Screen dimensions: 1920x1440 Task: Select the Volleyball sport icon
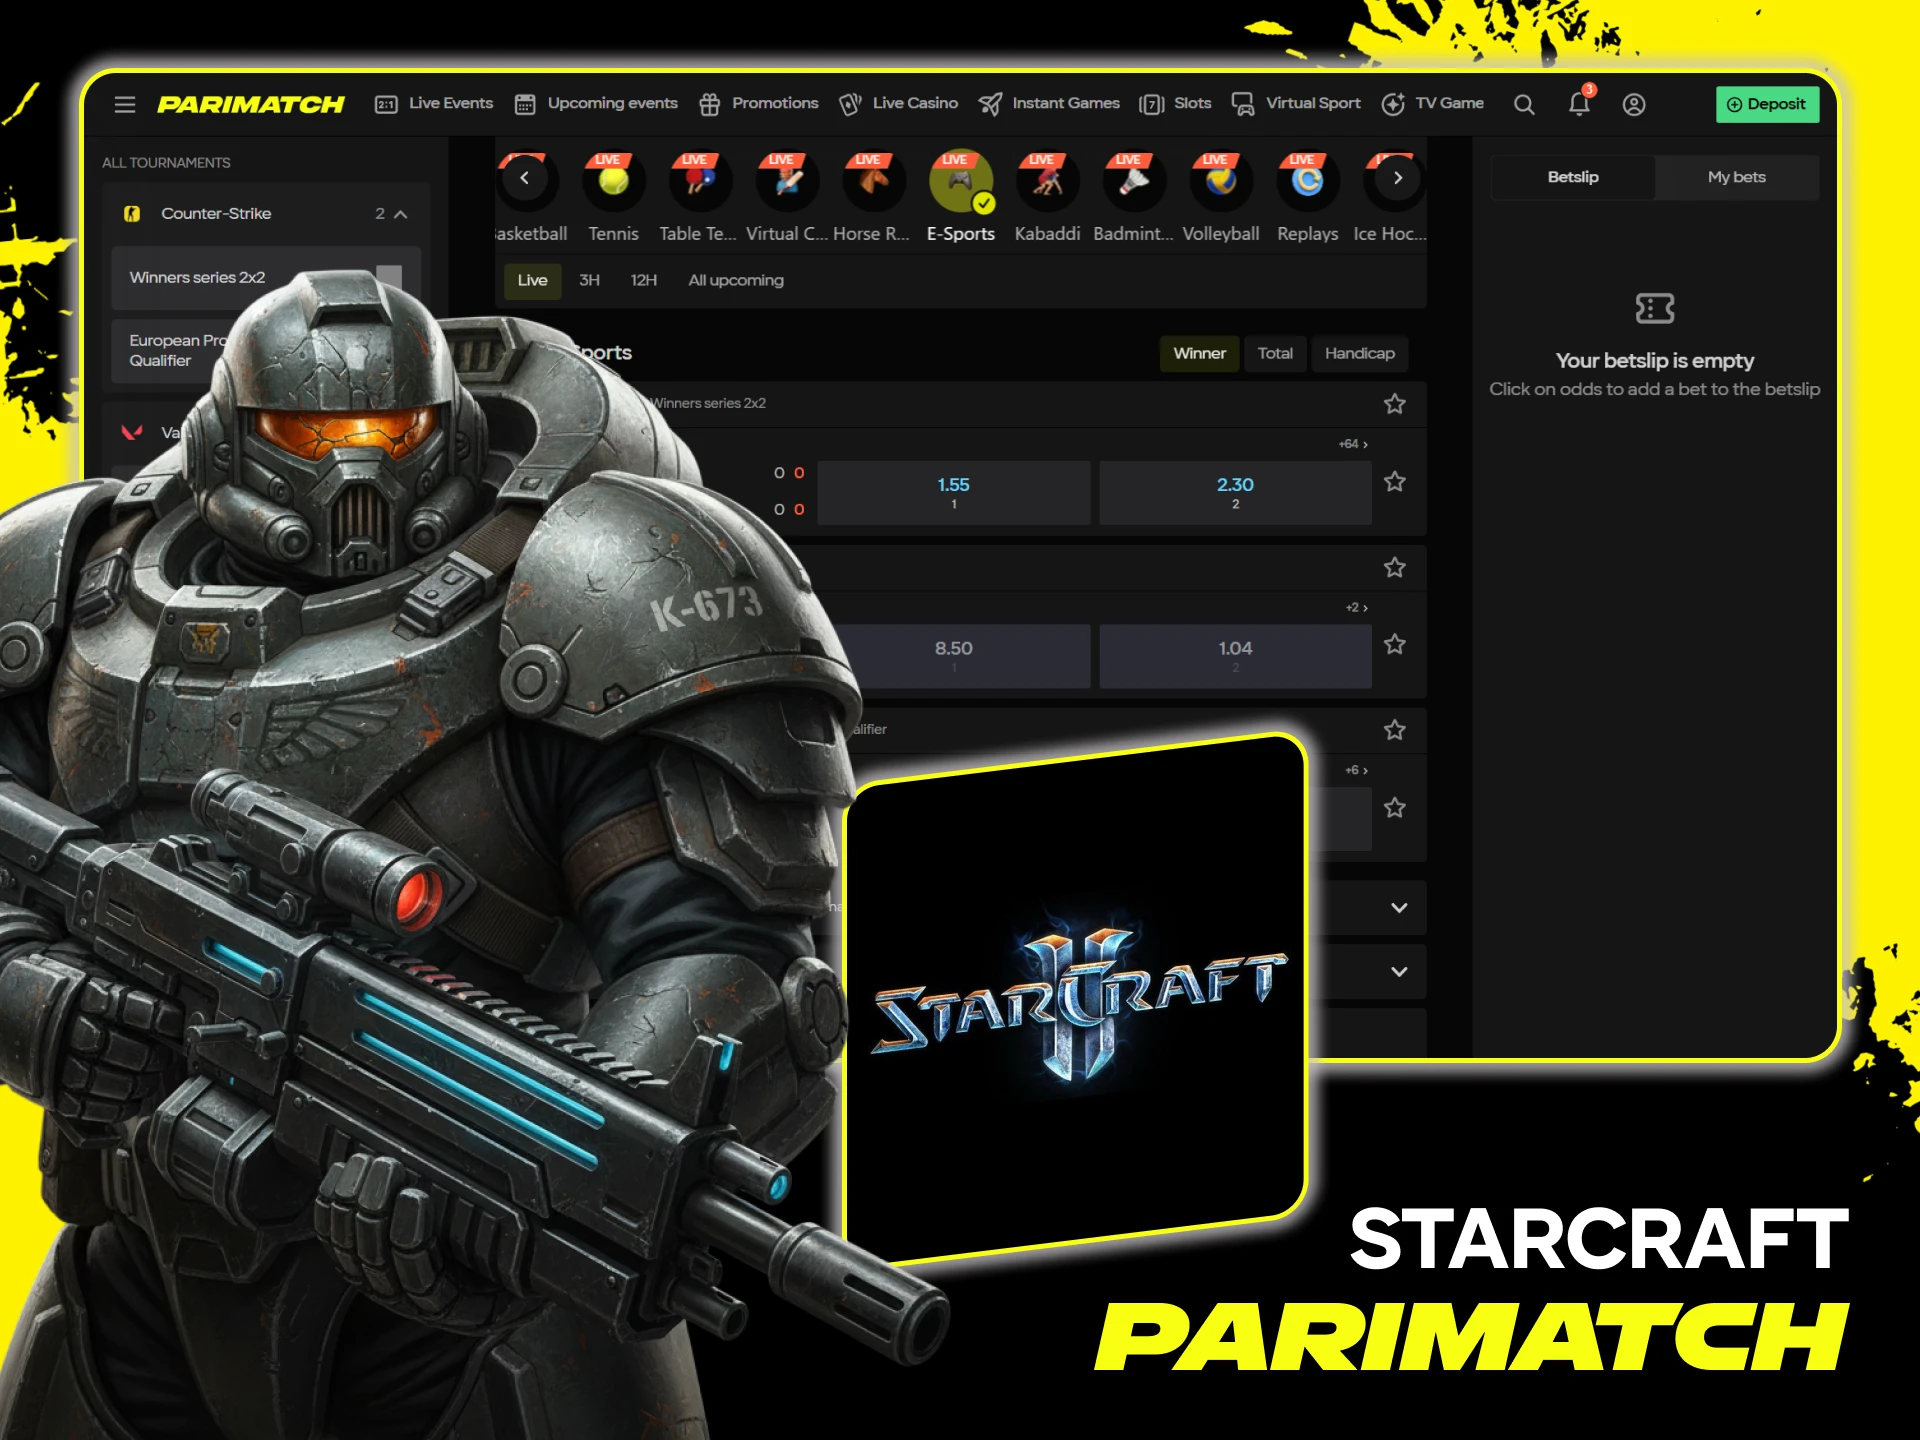coord(1221,181)
